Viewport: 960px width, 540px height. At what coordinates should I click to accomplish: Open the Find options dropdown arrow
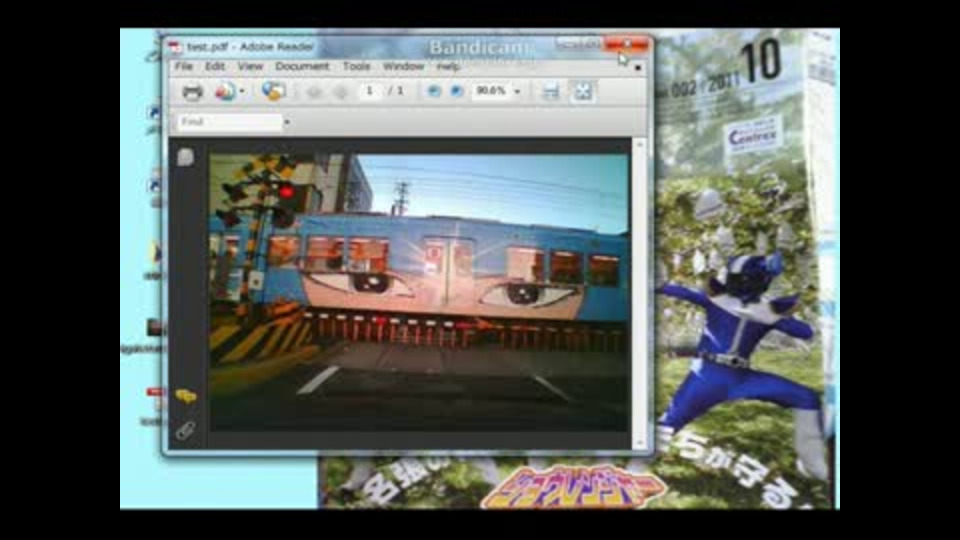click(x=287, y=122)
